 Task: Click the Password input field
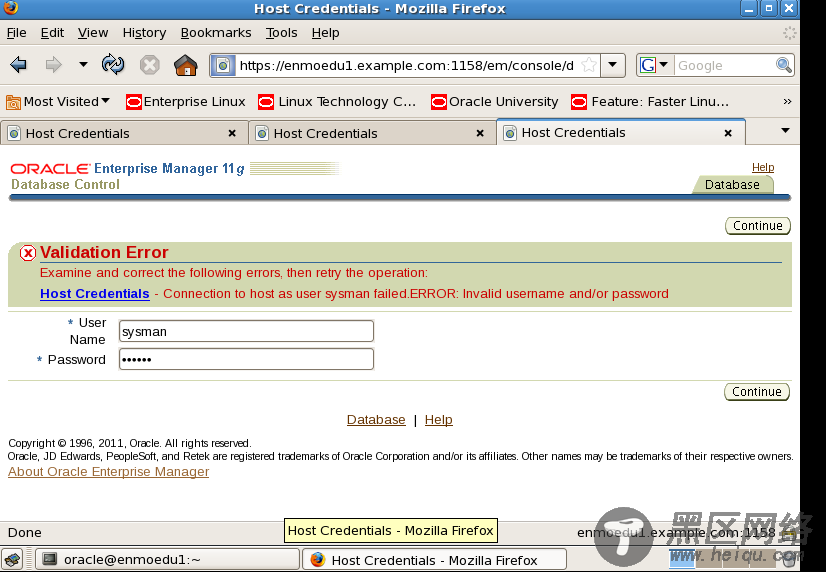(x=246, y=359)
